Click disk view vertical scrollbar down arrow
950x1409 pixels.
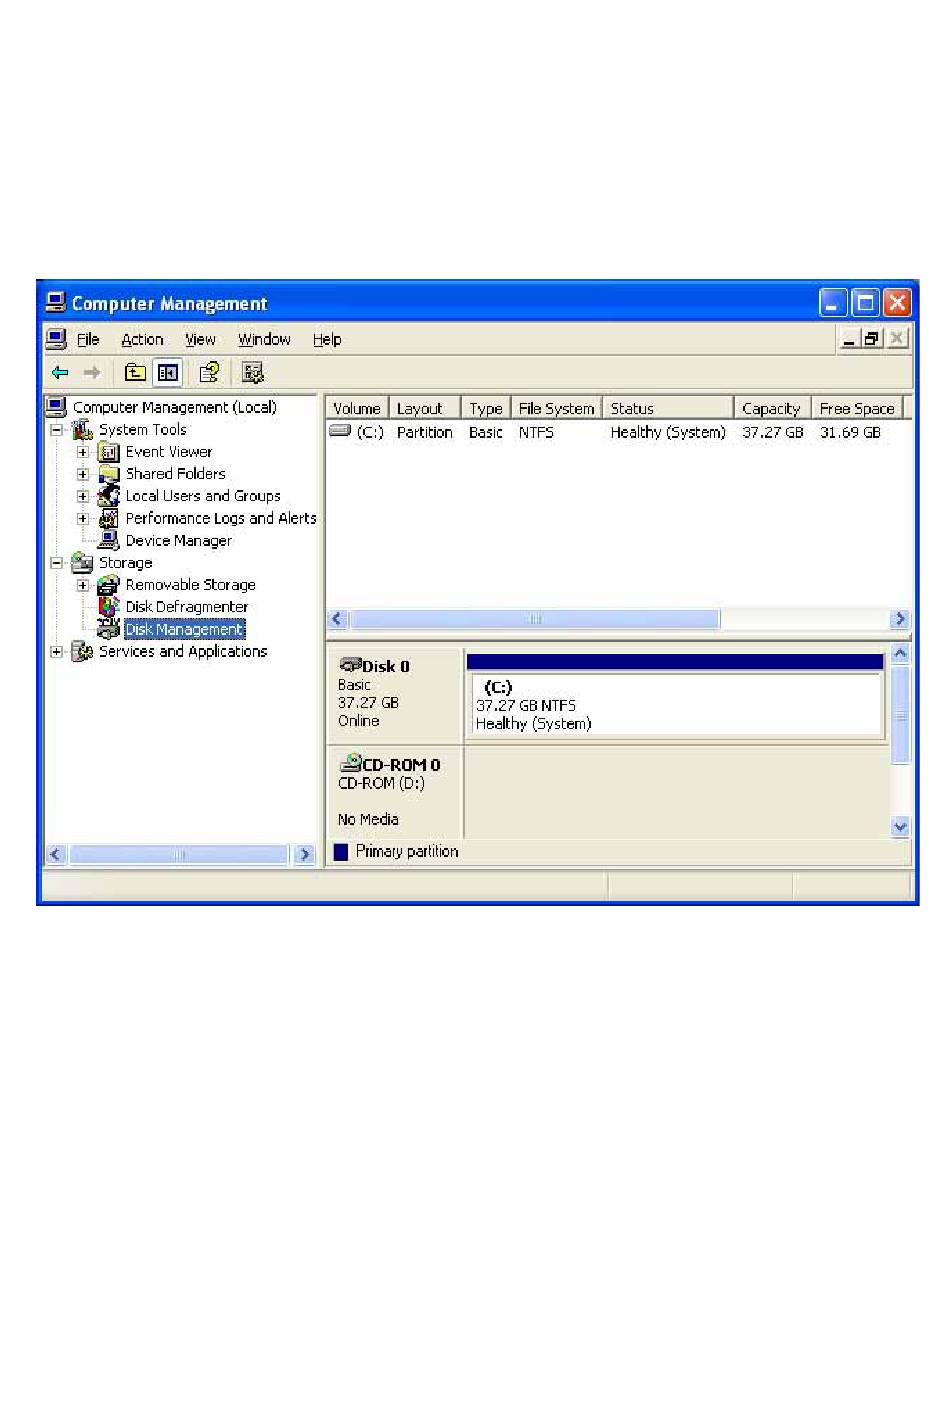coord(900,827)
